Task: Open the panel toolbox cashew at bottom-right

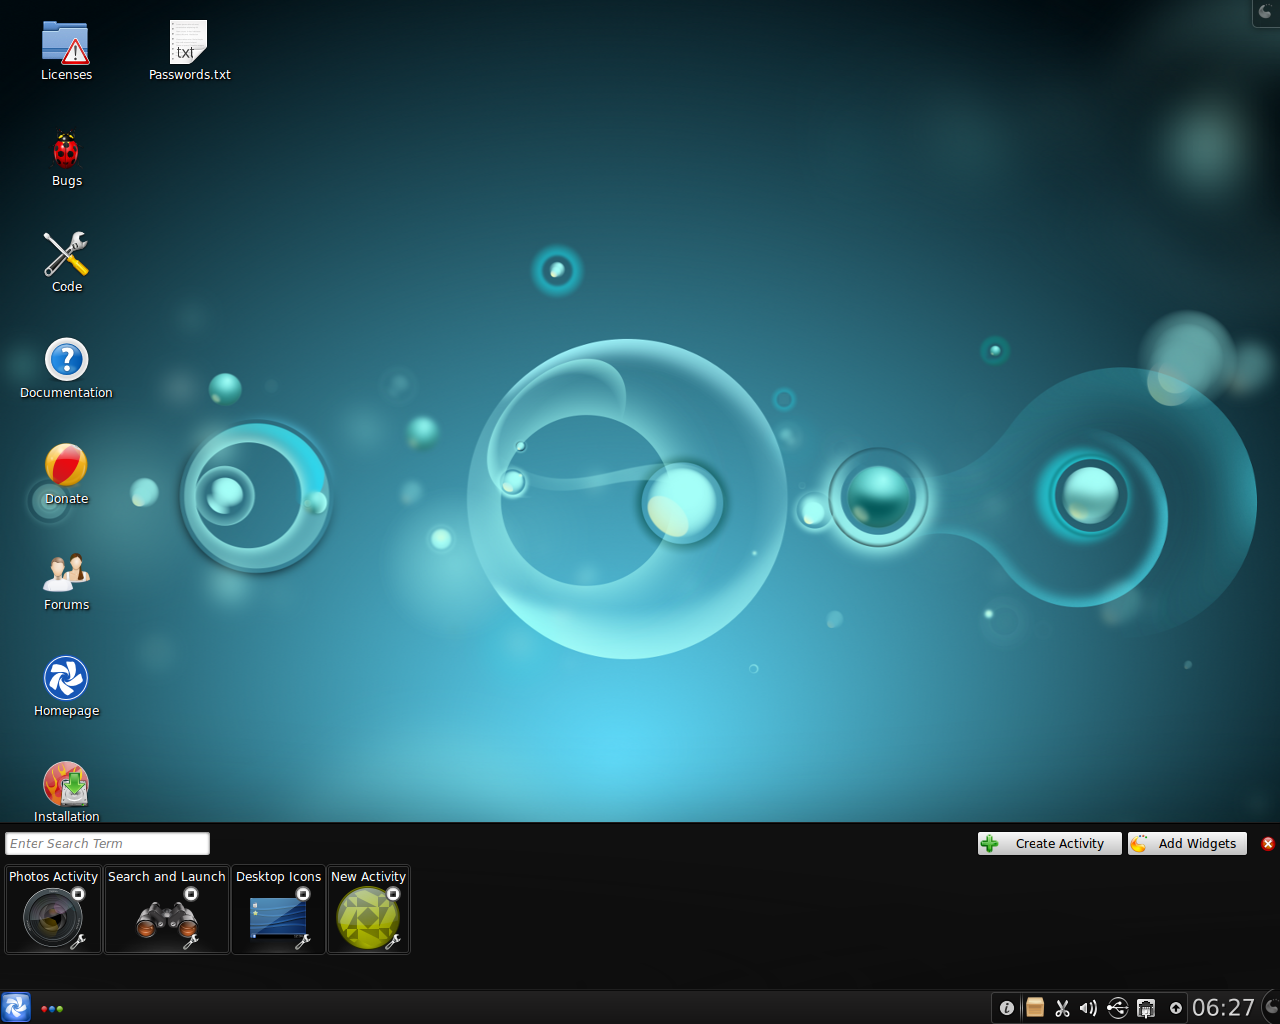Action: click(x=1271, y=1007)
